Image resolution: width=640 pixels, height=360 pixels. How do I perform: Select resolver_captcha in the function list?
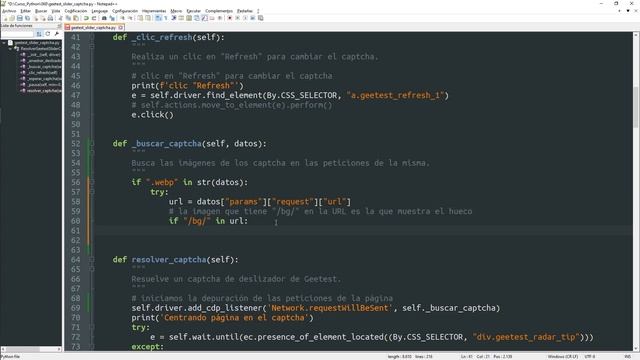(x=44, y=91)
